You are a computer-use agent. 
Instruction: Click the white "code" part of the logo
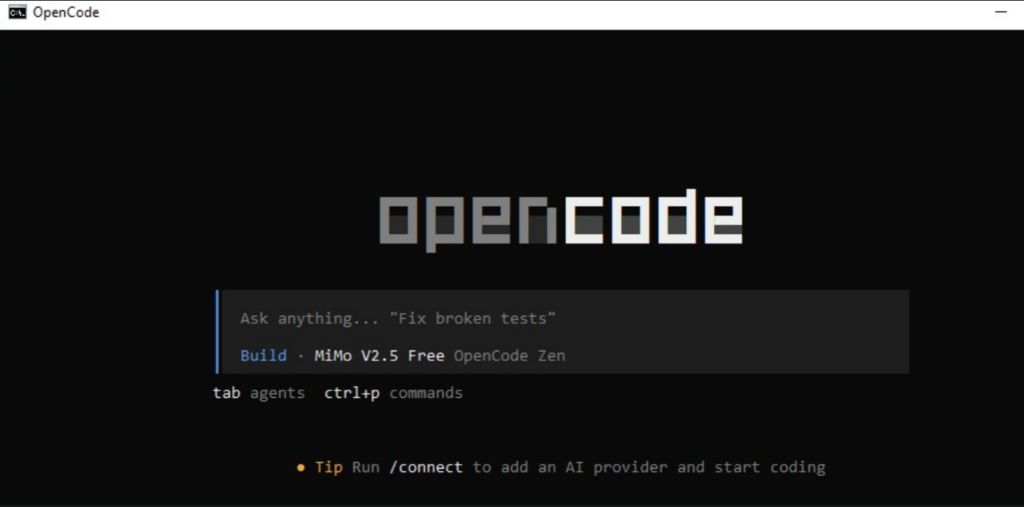click(x=653, y=217)
